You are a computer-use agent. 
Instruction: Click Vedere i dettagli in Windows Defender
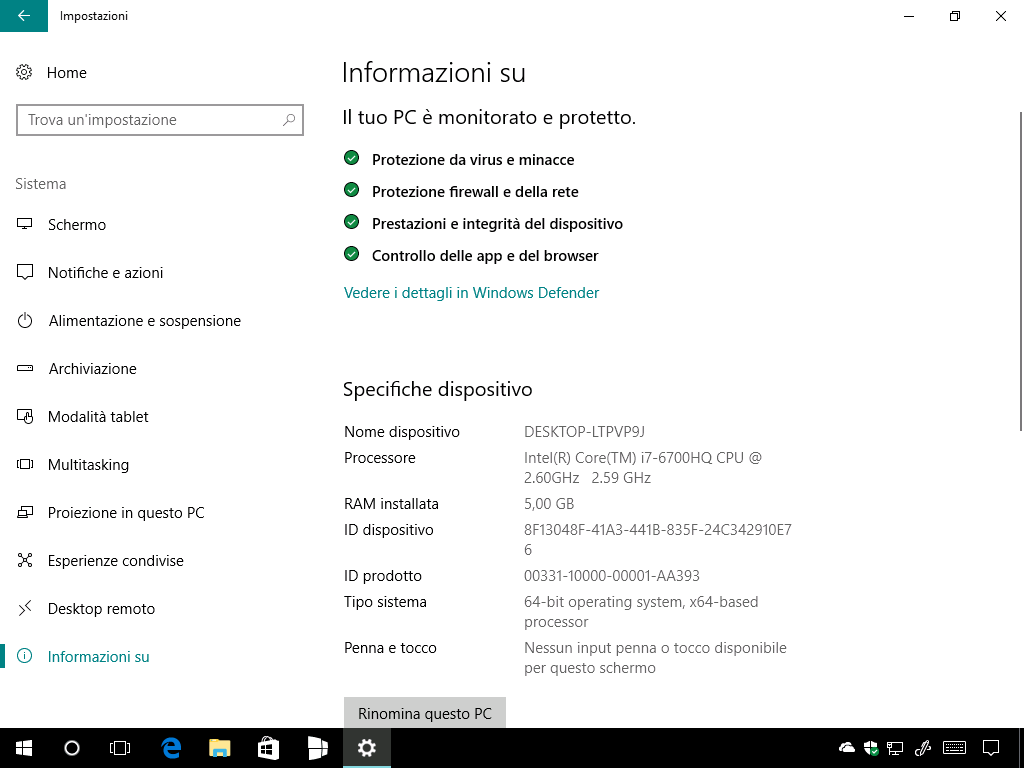(471, 293)
